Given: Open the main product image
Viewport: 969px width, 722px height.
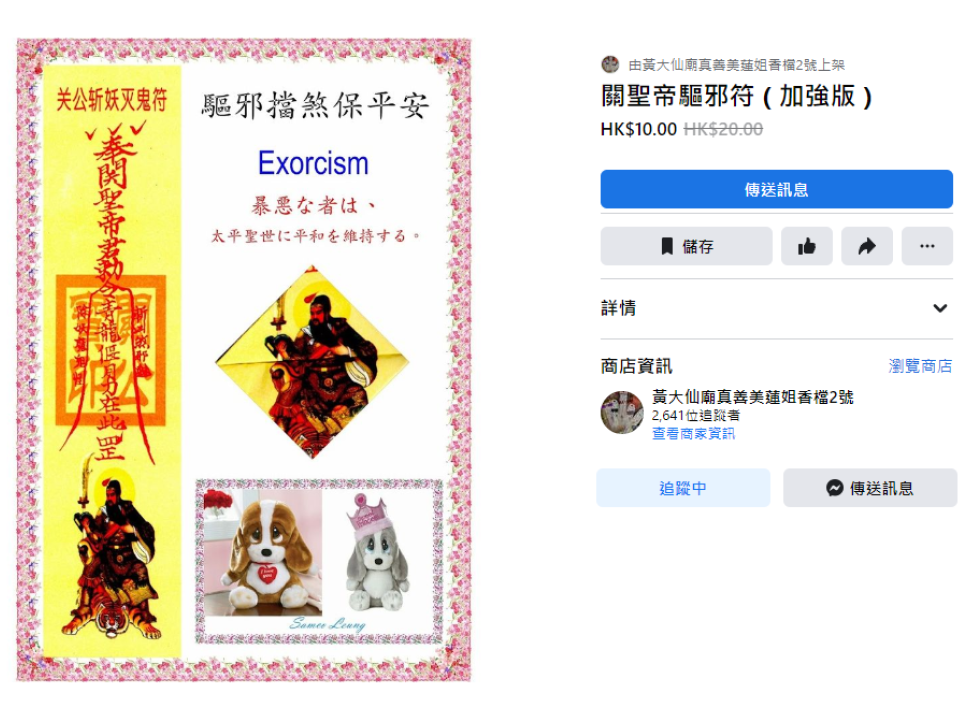Looking at the screenshot, I should coord(244,360).
